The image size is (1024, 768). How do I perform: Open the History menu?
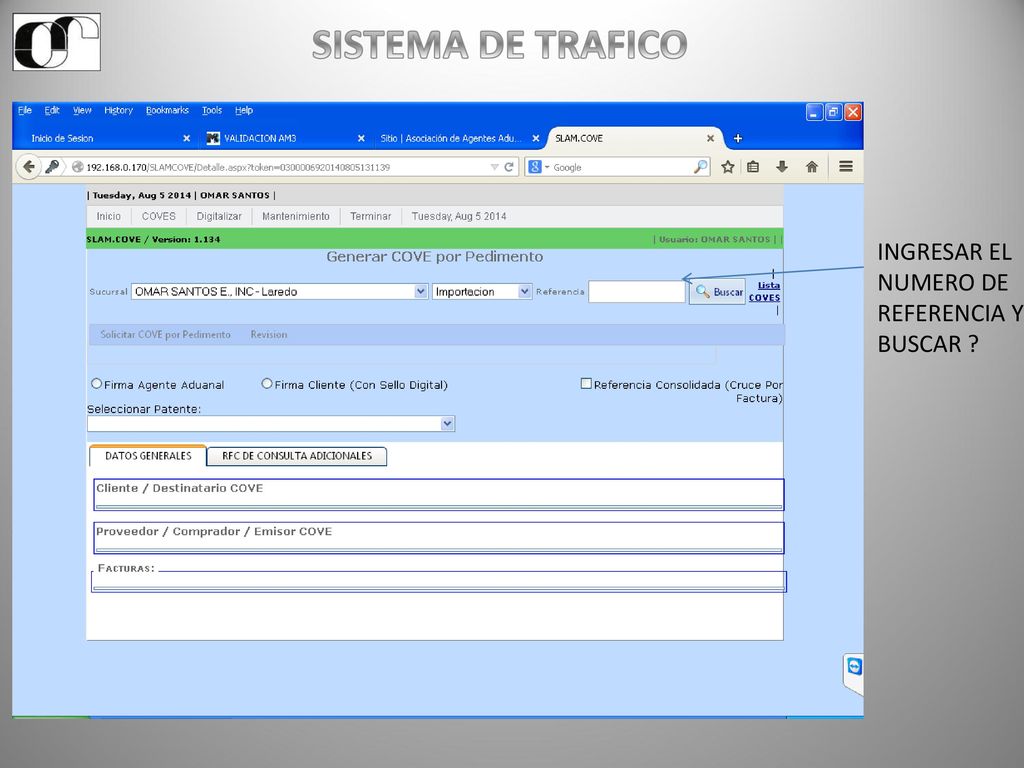pyautogui.click(x=118, y=110)
